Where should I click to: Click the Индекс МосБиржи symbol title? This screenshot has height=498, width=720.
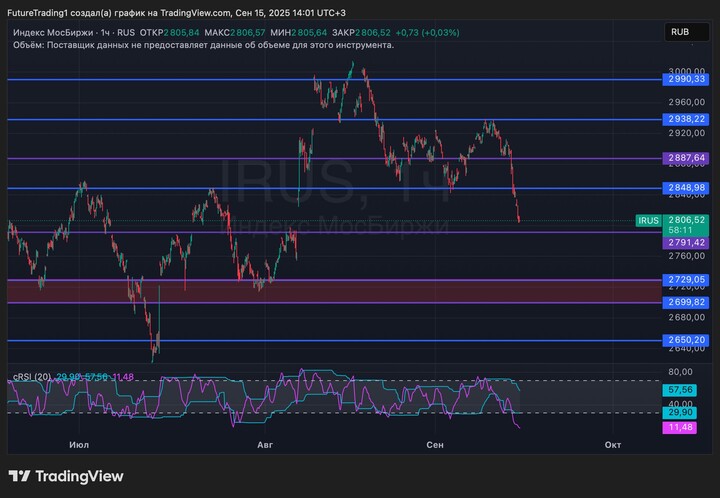pyautogui.click(x=53, y=33)
